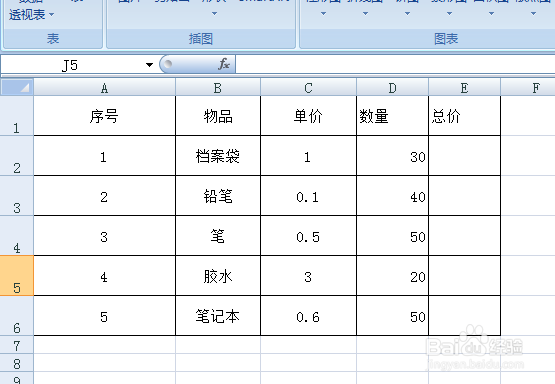This screenshot has width=555, height=384.
Task: Select the empty 总价 cell for 胶水
Action: pyautogui.click(x=464, y=276)
